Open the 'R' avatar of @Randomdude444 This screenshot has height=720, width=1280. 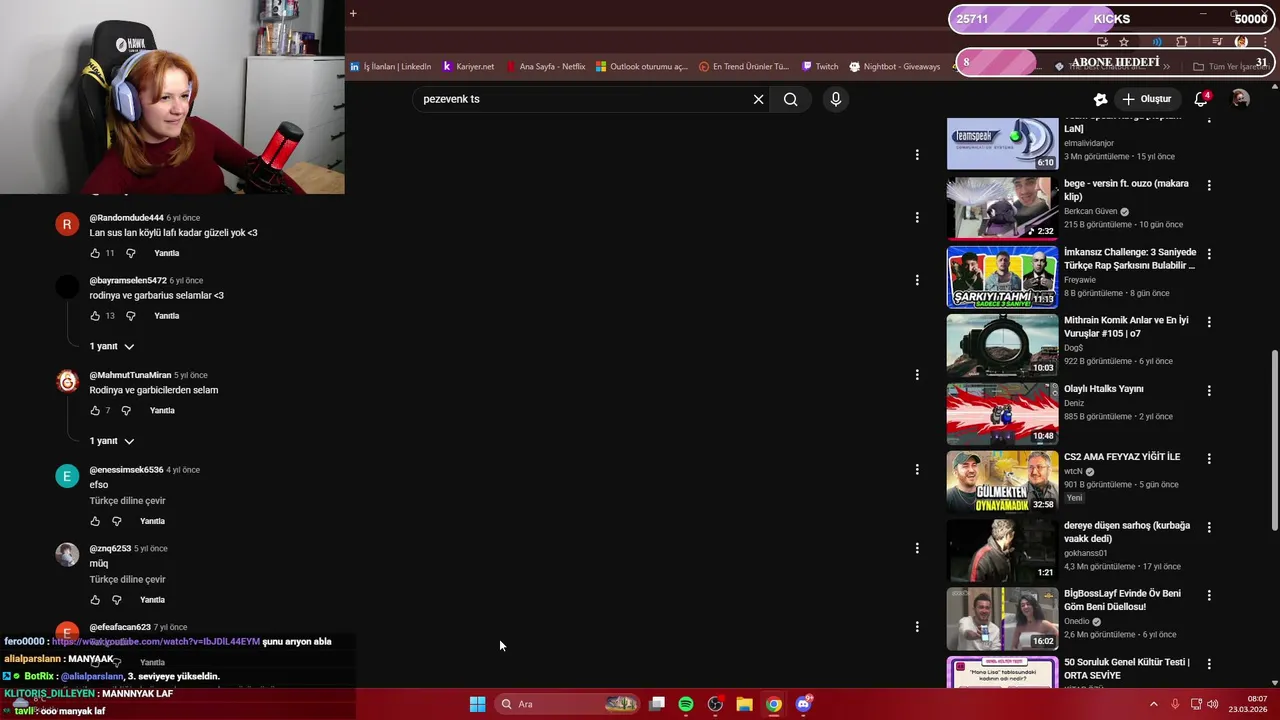[67, 224]
